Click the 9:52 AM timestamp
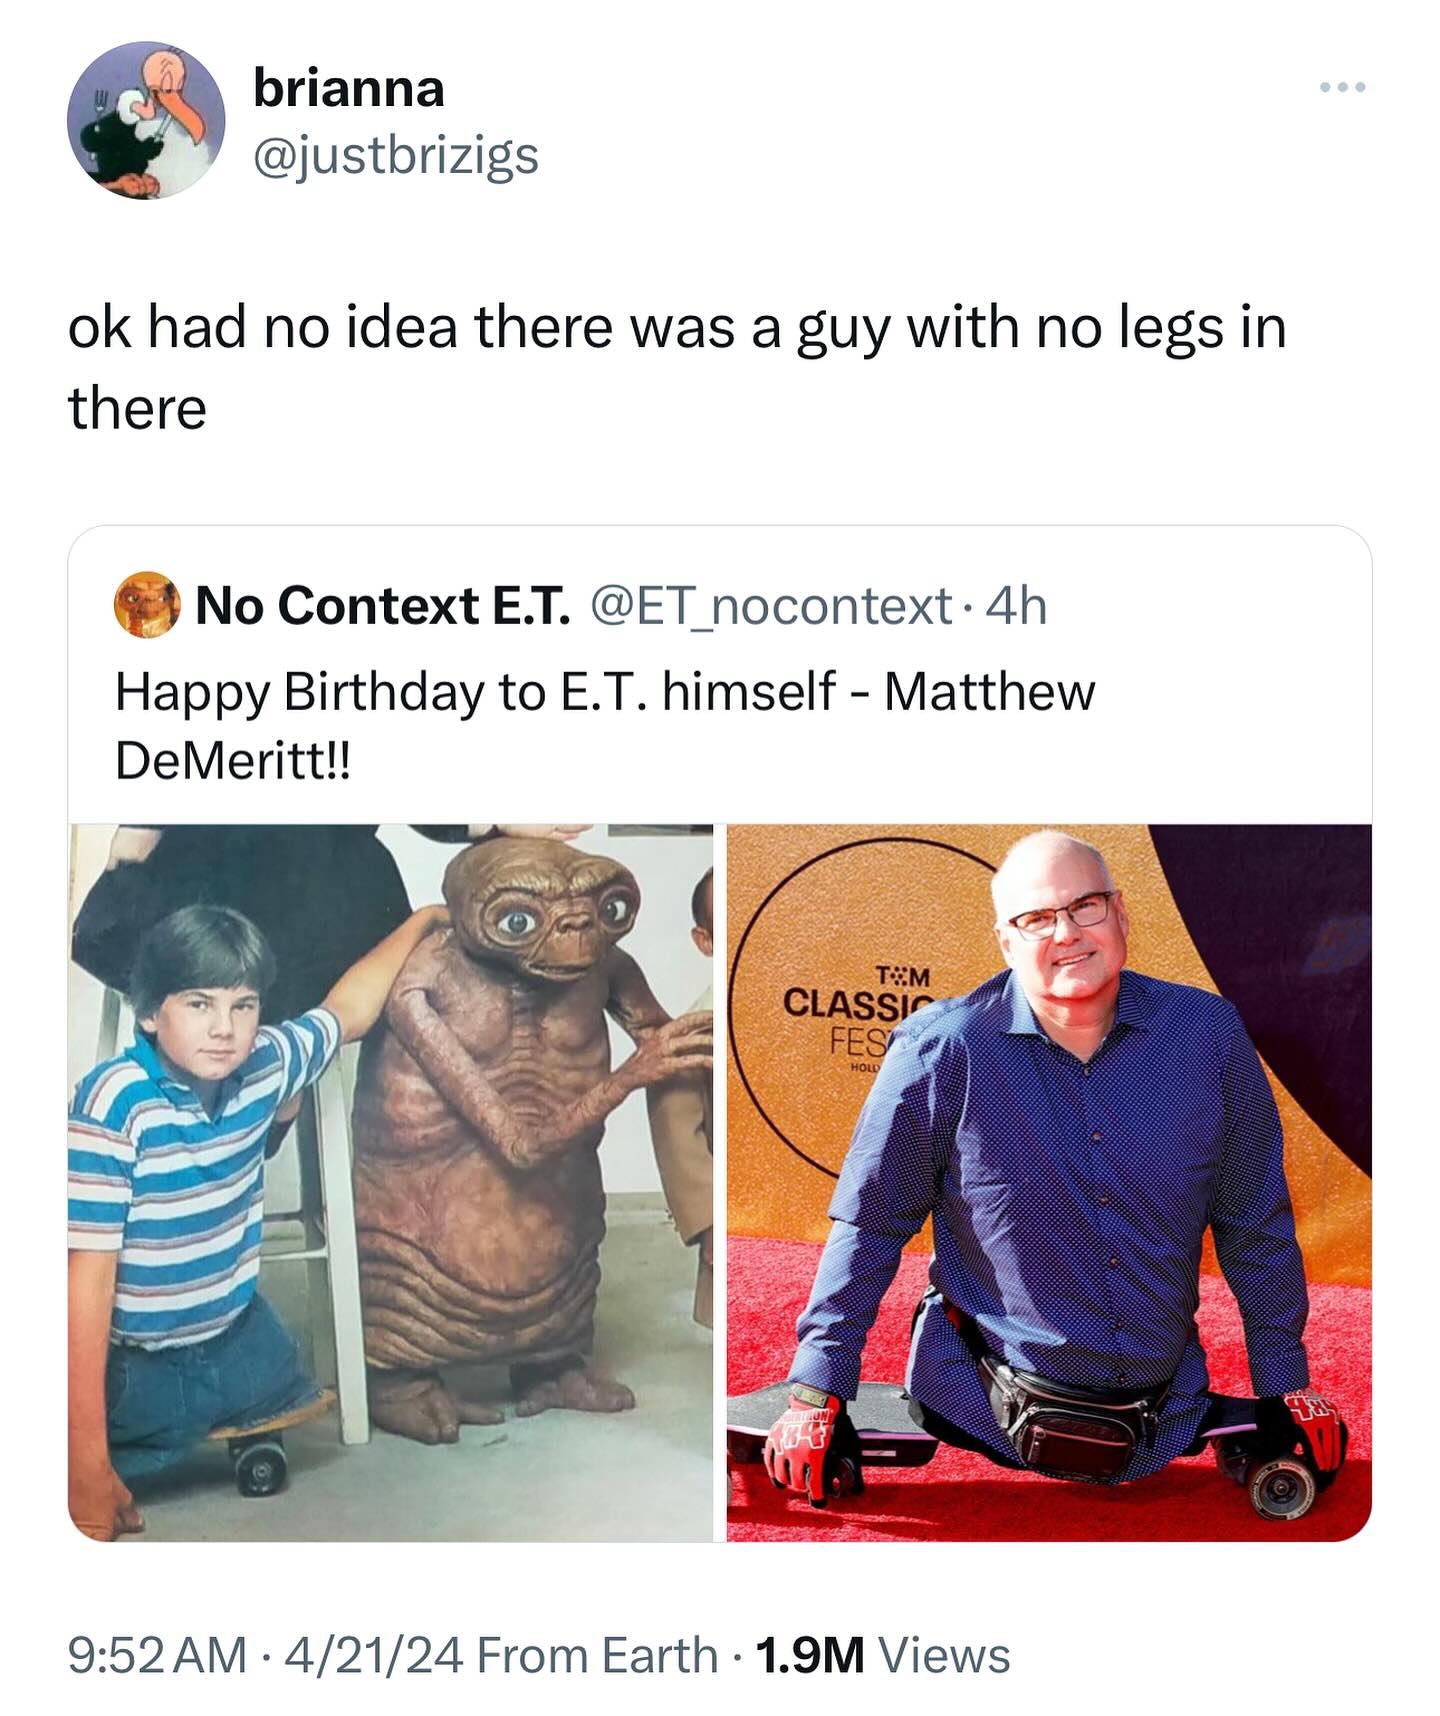The image size is (1440, 1716). [x=157, y=1654]
